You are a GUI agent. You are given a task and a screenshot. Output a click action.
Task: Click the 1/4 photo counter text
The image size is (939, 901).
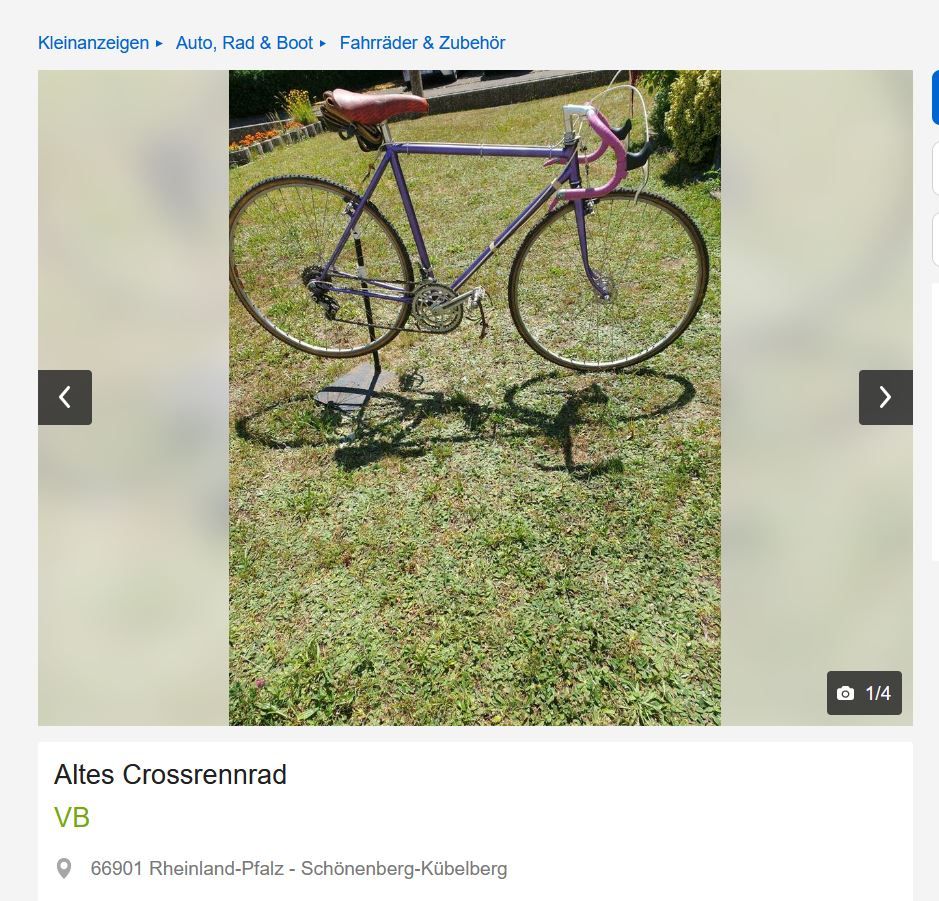878,693
